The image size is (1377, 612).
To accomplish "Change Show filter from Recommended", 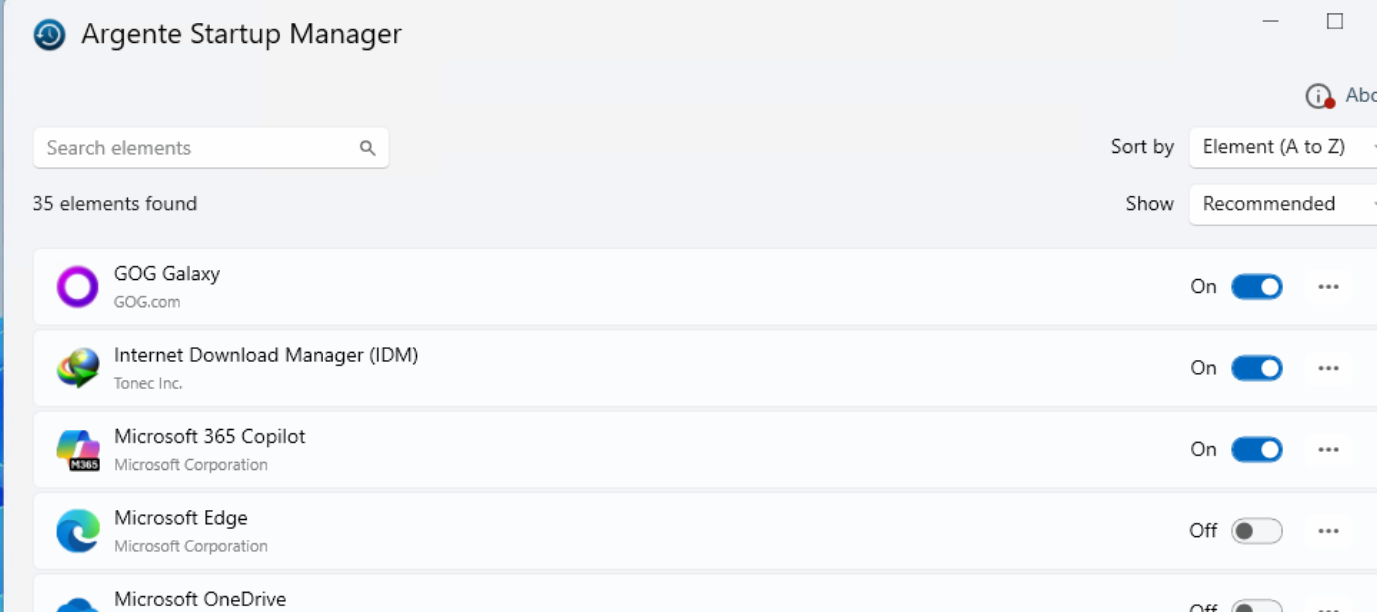I will (x=1280, y=204).
